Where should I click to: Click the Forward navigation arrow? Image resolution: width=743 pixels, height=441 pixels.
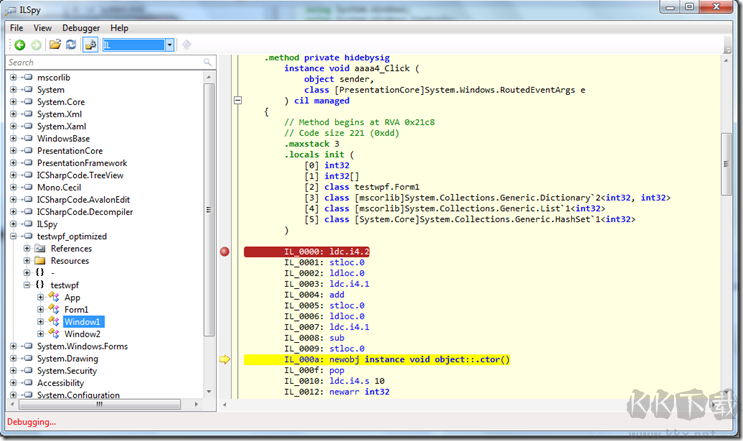point(36,45)
